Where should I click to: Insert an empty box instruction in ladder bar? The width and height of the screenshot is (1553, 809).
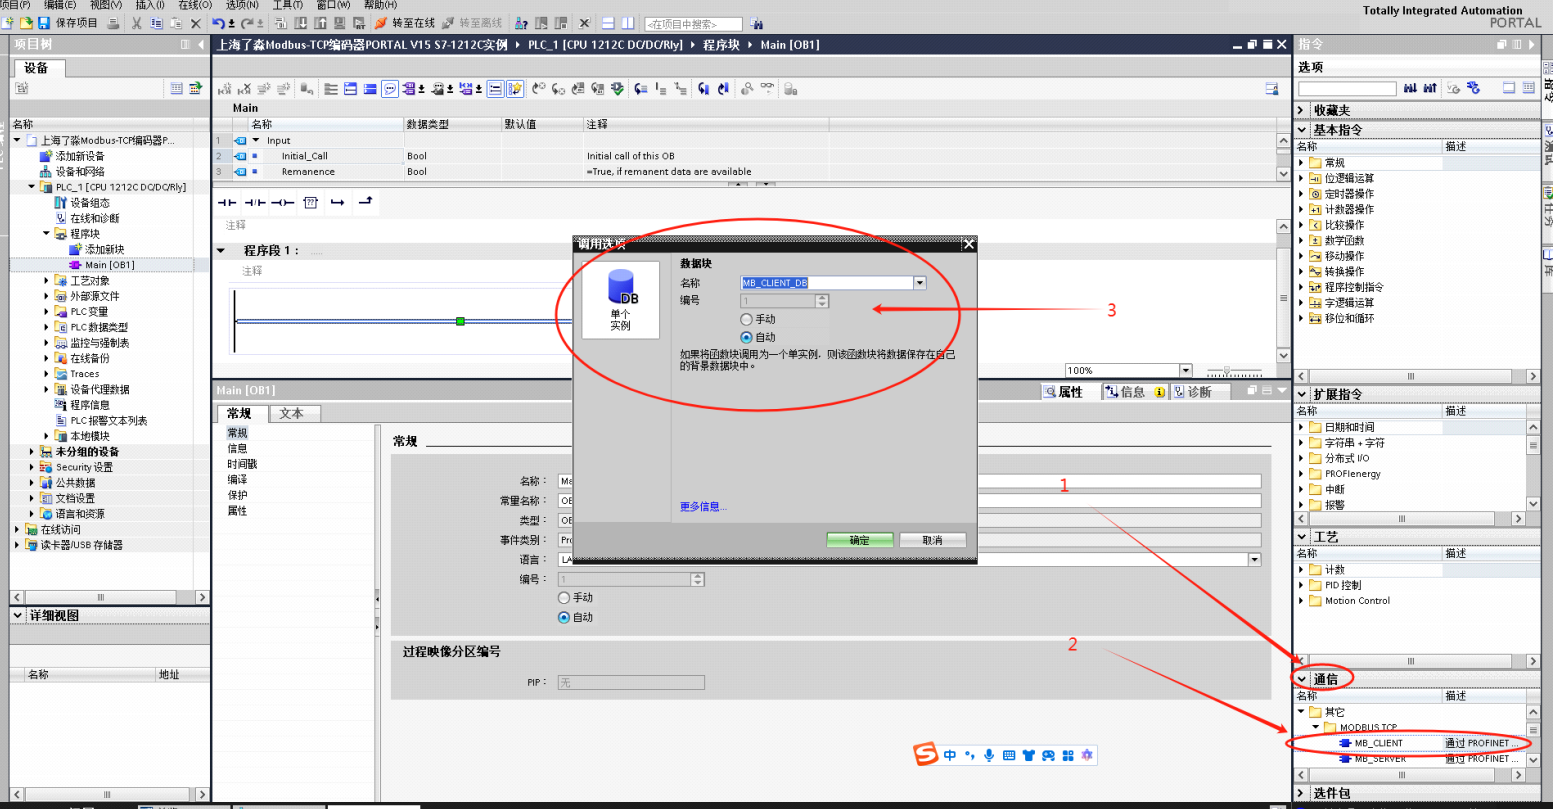coord(310,203)
